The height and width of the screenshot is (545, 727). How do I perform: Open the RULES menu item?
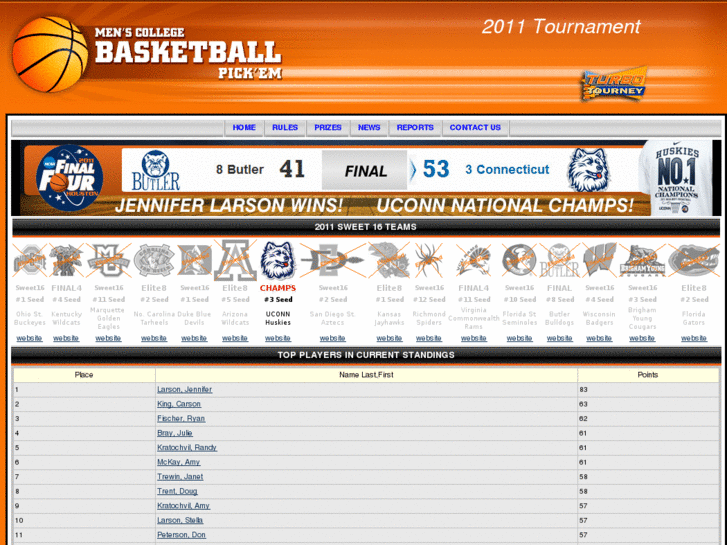tap(285, 128)
